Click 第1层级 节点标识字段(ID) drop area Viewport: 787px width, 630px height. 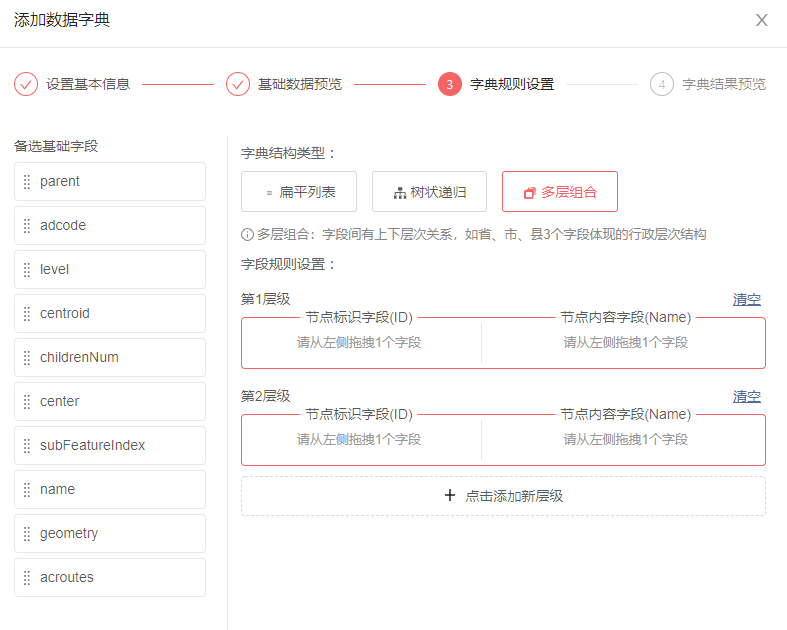click(359, 343)
